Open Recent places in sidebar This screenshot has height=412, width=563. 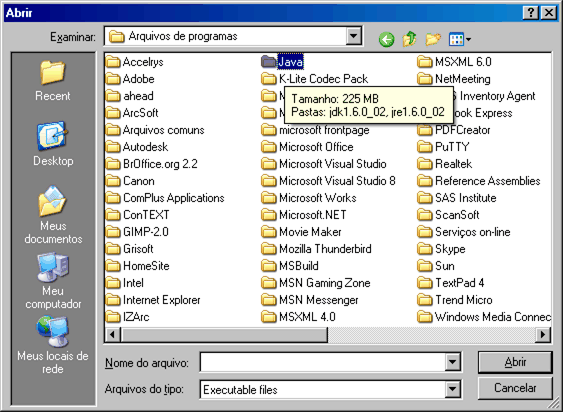tap(53, 80)
